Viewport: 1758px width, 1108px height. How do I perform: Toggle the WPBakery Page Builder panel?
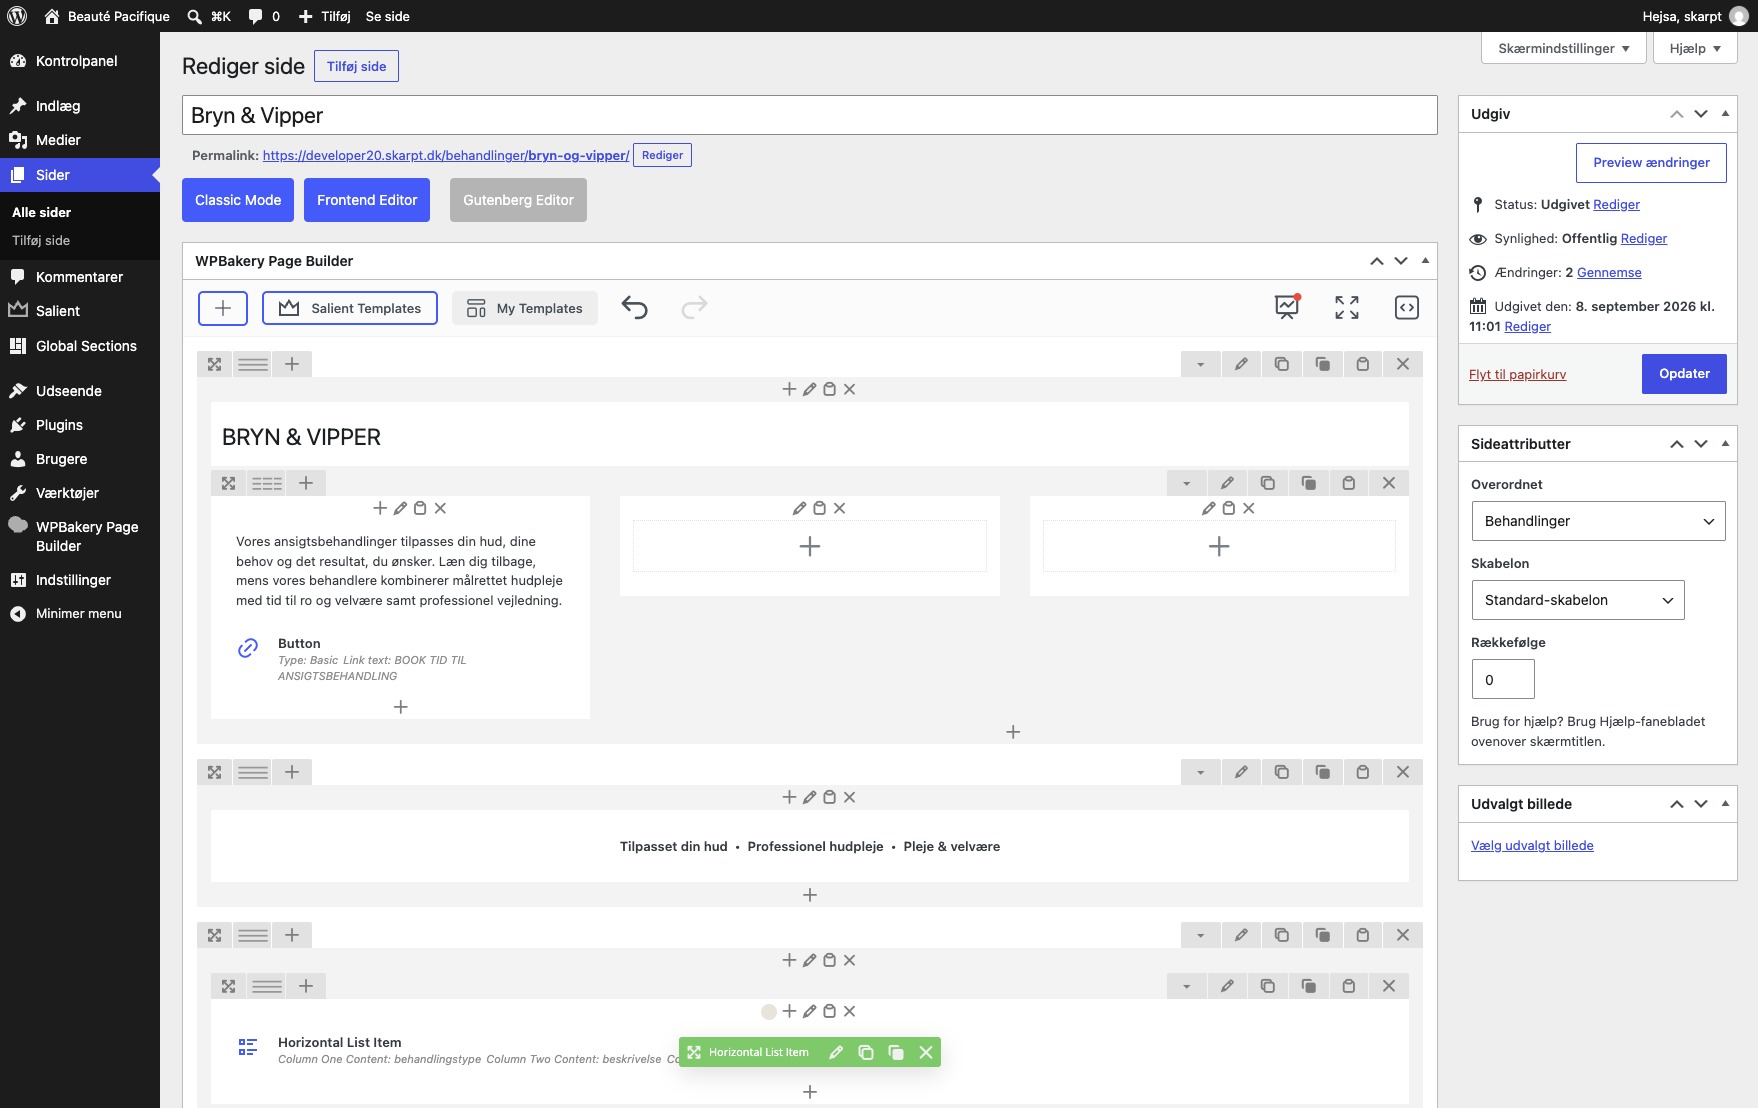click(x=1425, y=261)
